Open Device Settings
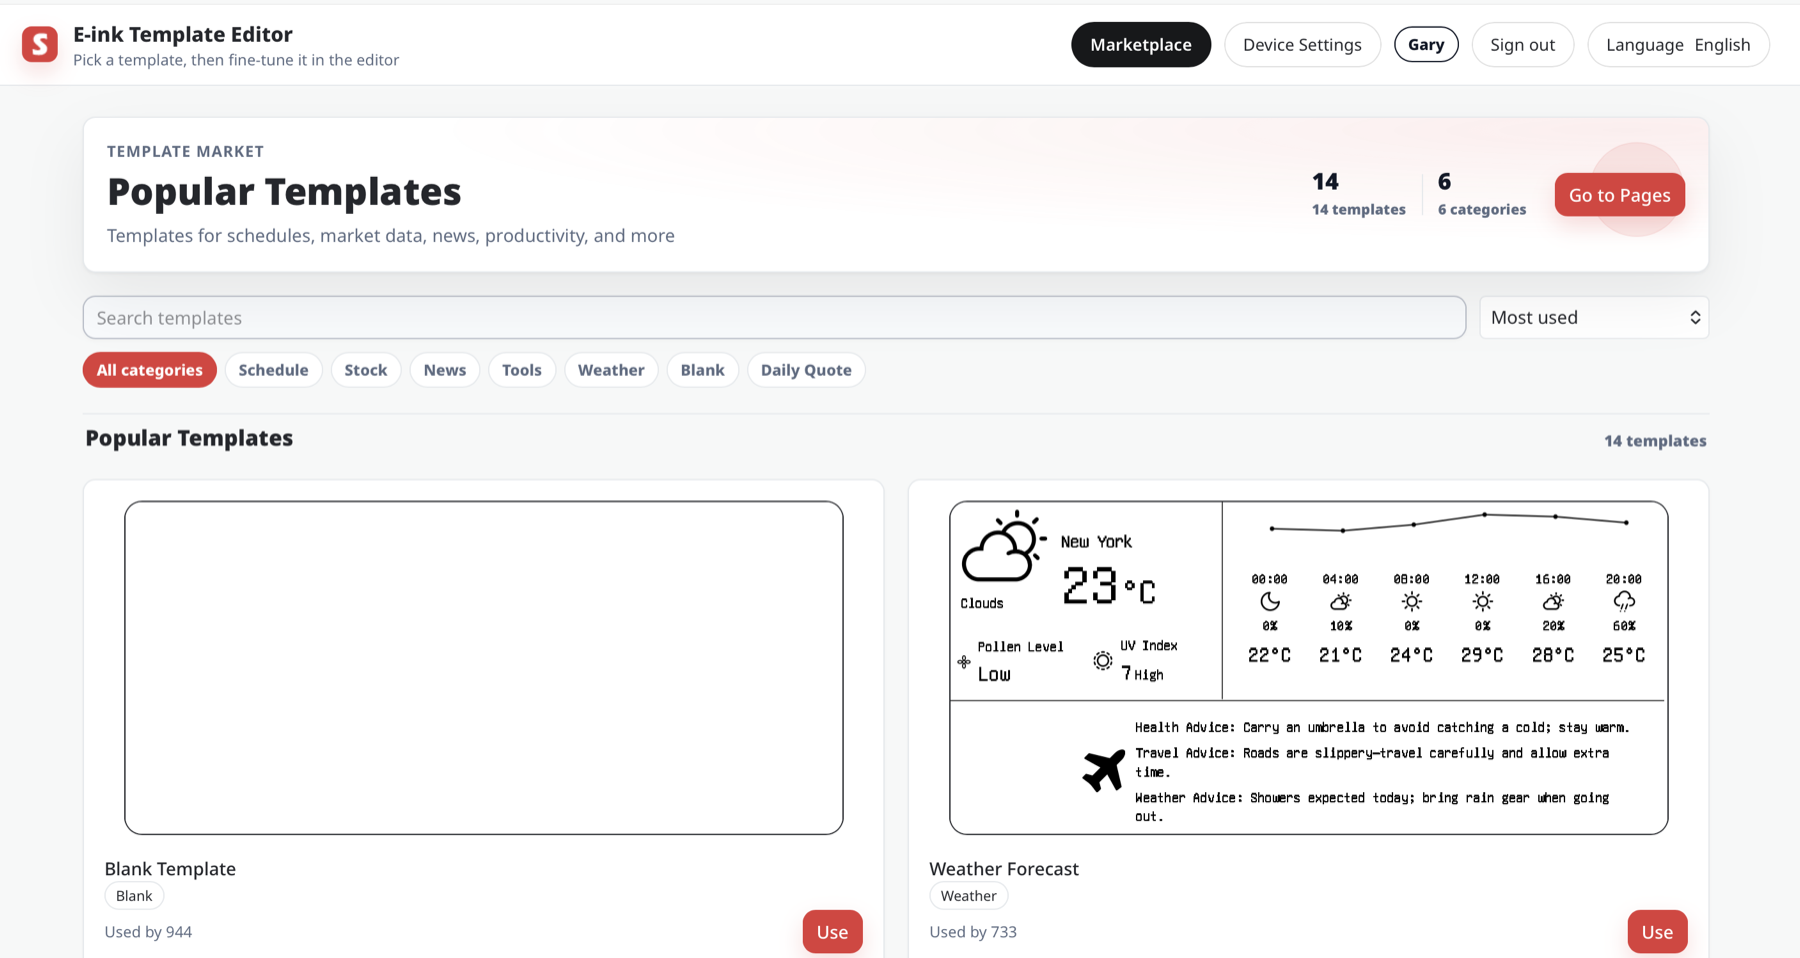Image resolution: width=1800 pixels, height=958 pixels. point(1302,45)
